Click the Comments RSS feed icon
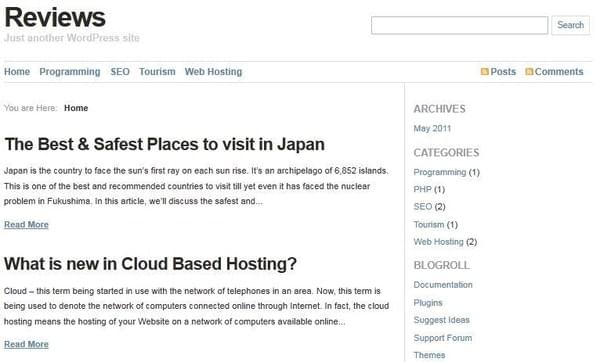 point(529,72)
